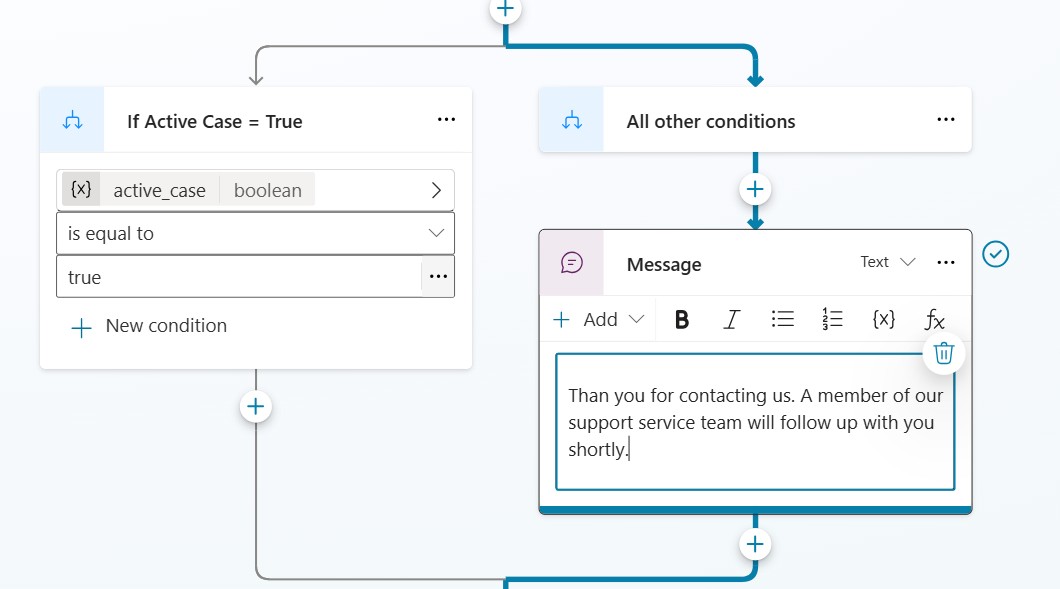Viewport: 1060px width, 589px height.
Task: Open the All other conditions options menu
Action: pyautogui.click(x=946, y=120)
